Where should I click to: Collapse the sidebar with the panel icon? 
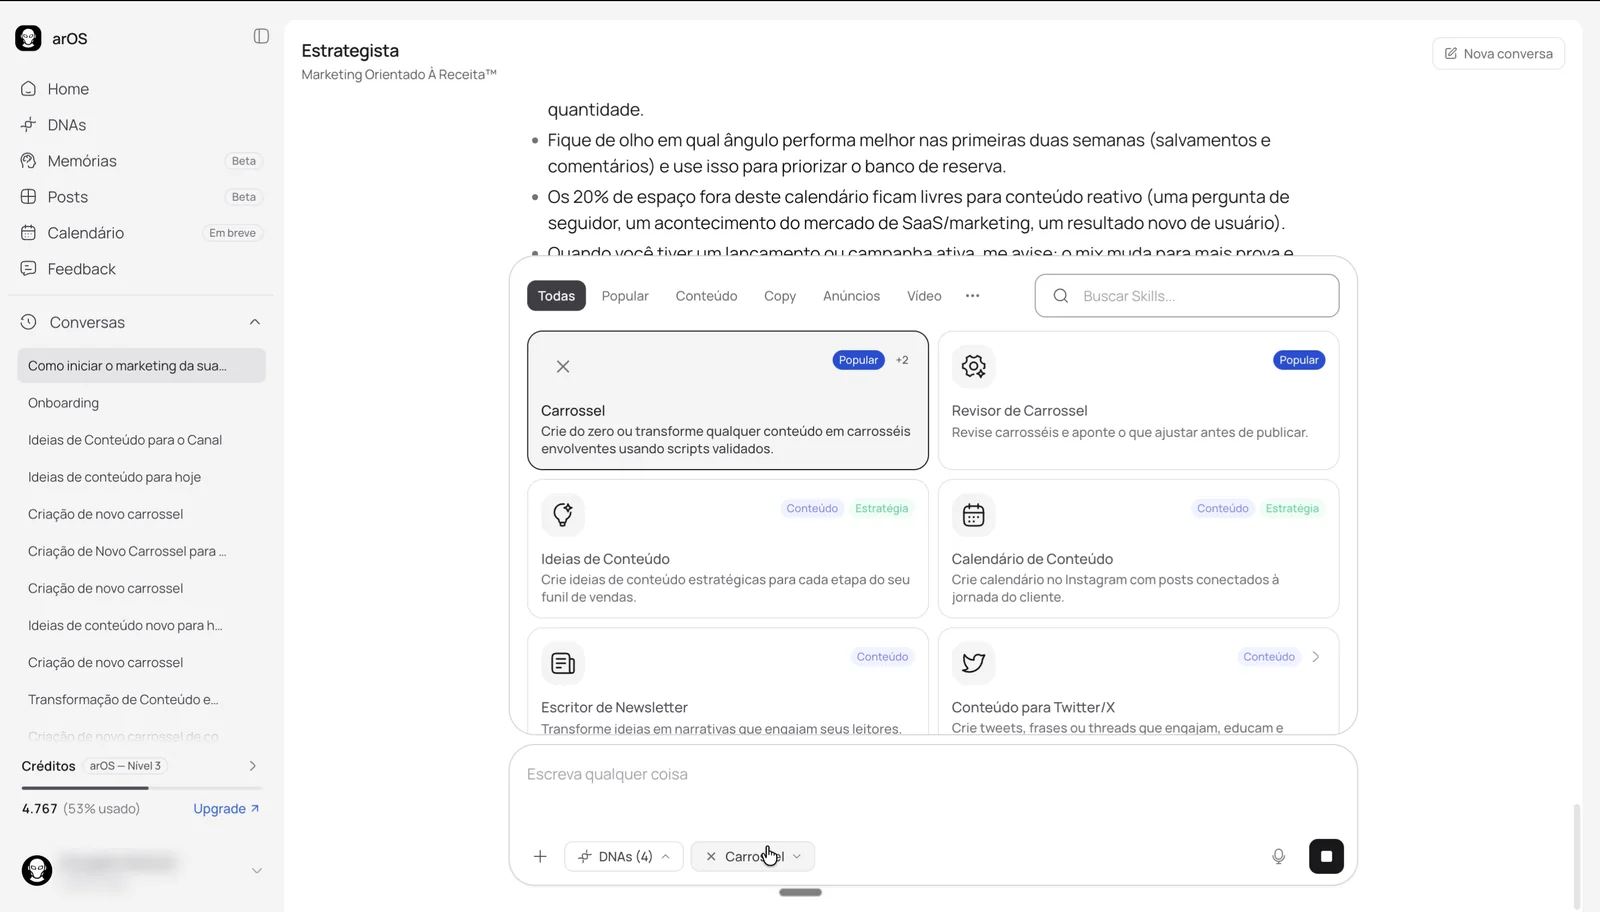[261, 36]
